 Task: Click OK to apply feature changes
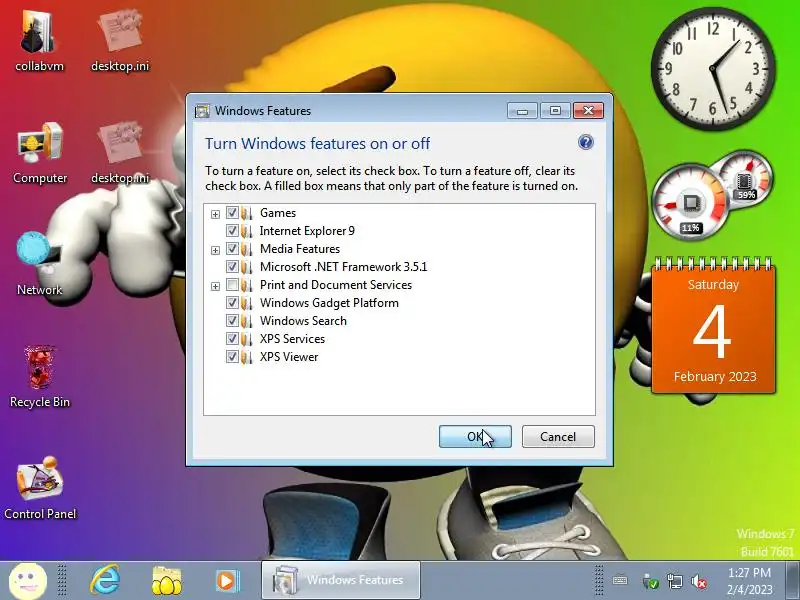[475, 437]
